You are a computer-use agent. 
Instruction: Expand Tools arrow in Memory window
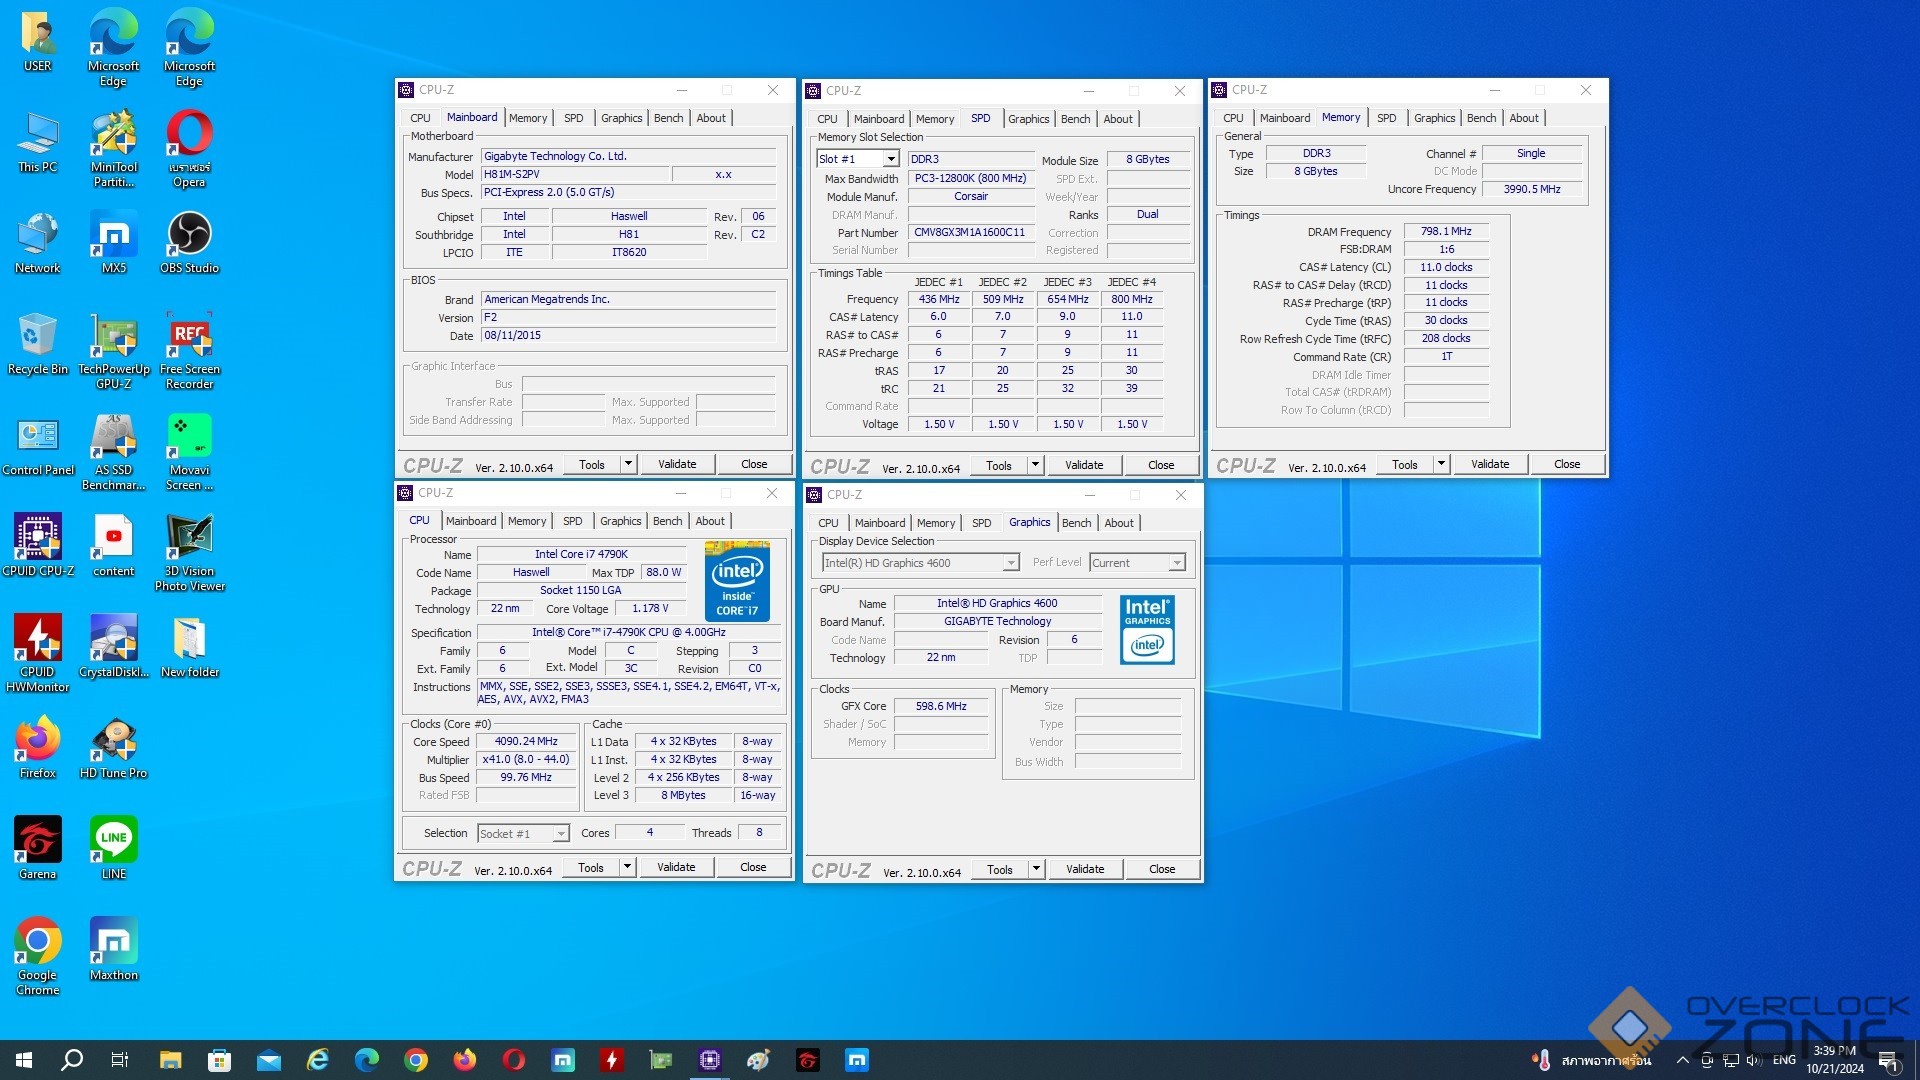click(1441, 464)
